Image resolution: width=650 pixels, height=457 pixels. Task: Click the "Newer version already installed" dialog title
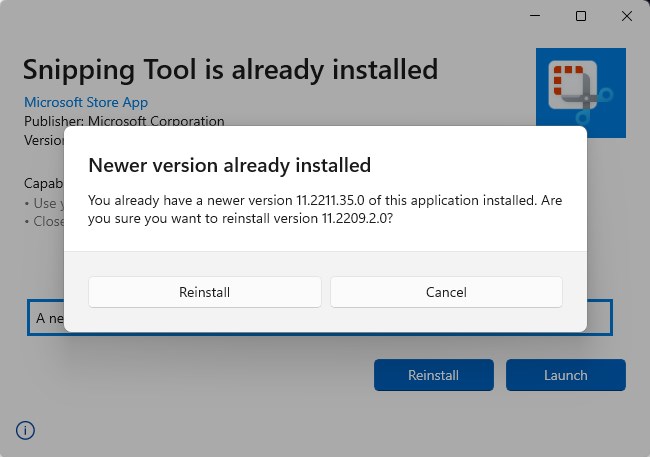tap(229, 165)
